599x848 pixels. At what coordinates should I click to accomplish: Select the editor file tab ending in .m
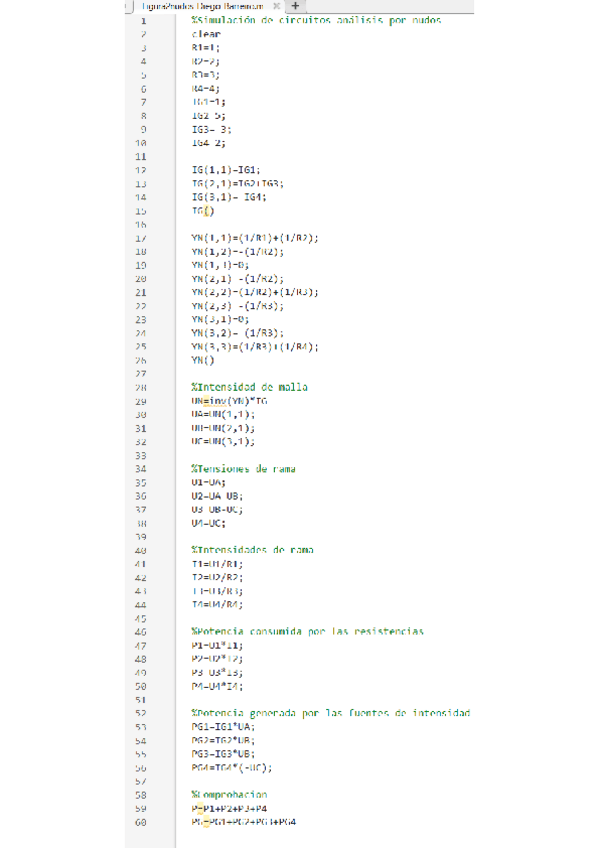coord(202,6)
